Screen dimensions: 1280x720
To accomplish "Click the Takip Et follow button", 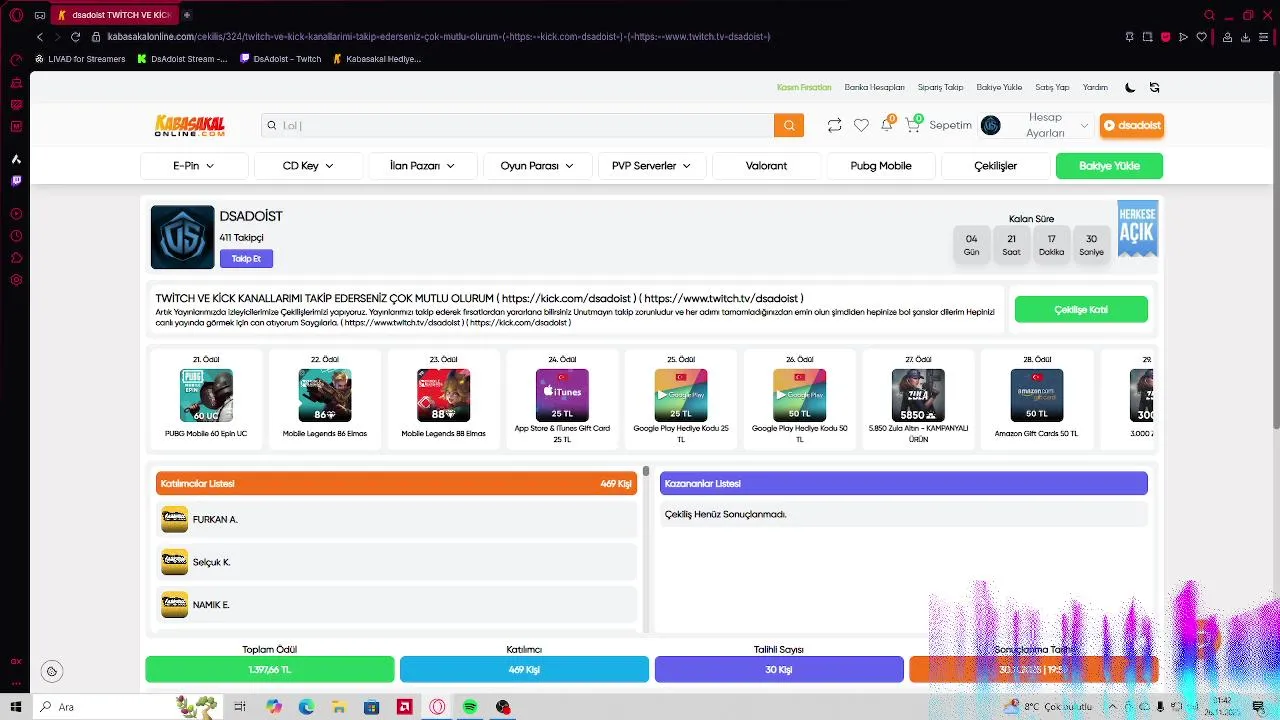I will pos(246,259).
